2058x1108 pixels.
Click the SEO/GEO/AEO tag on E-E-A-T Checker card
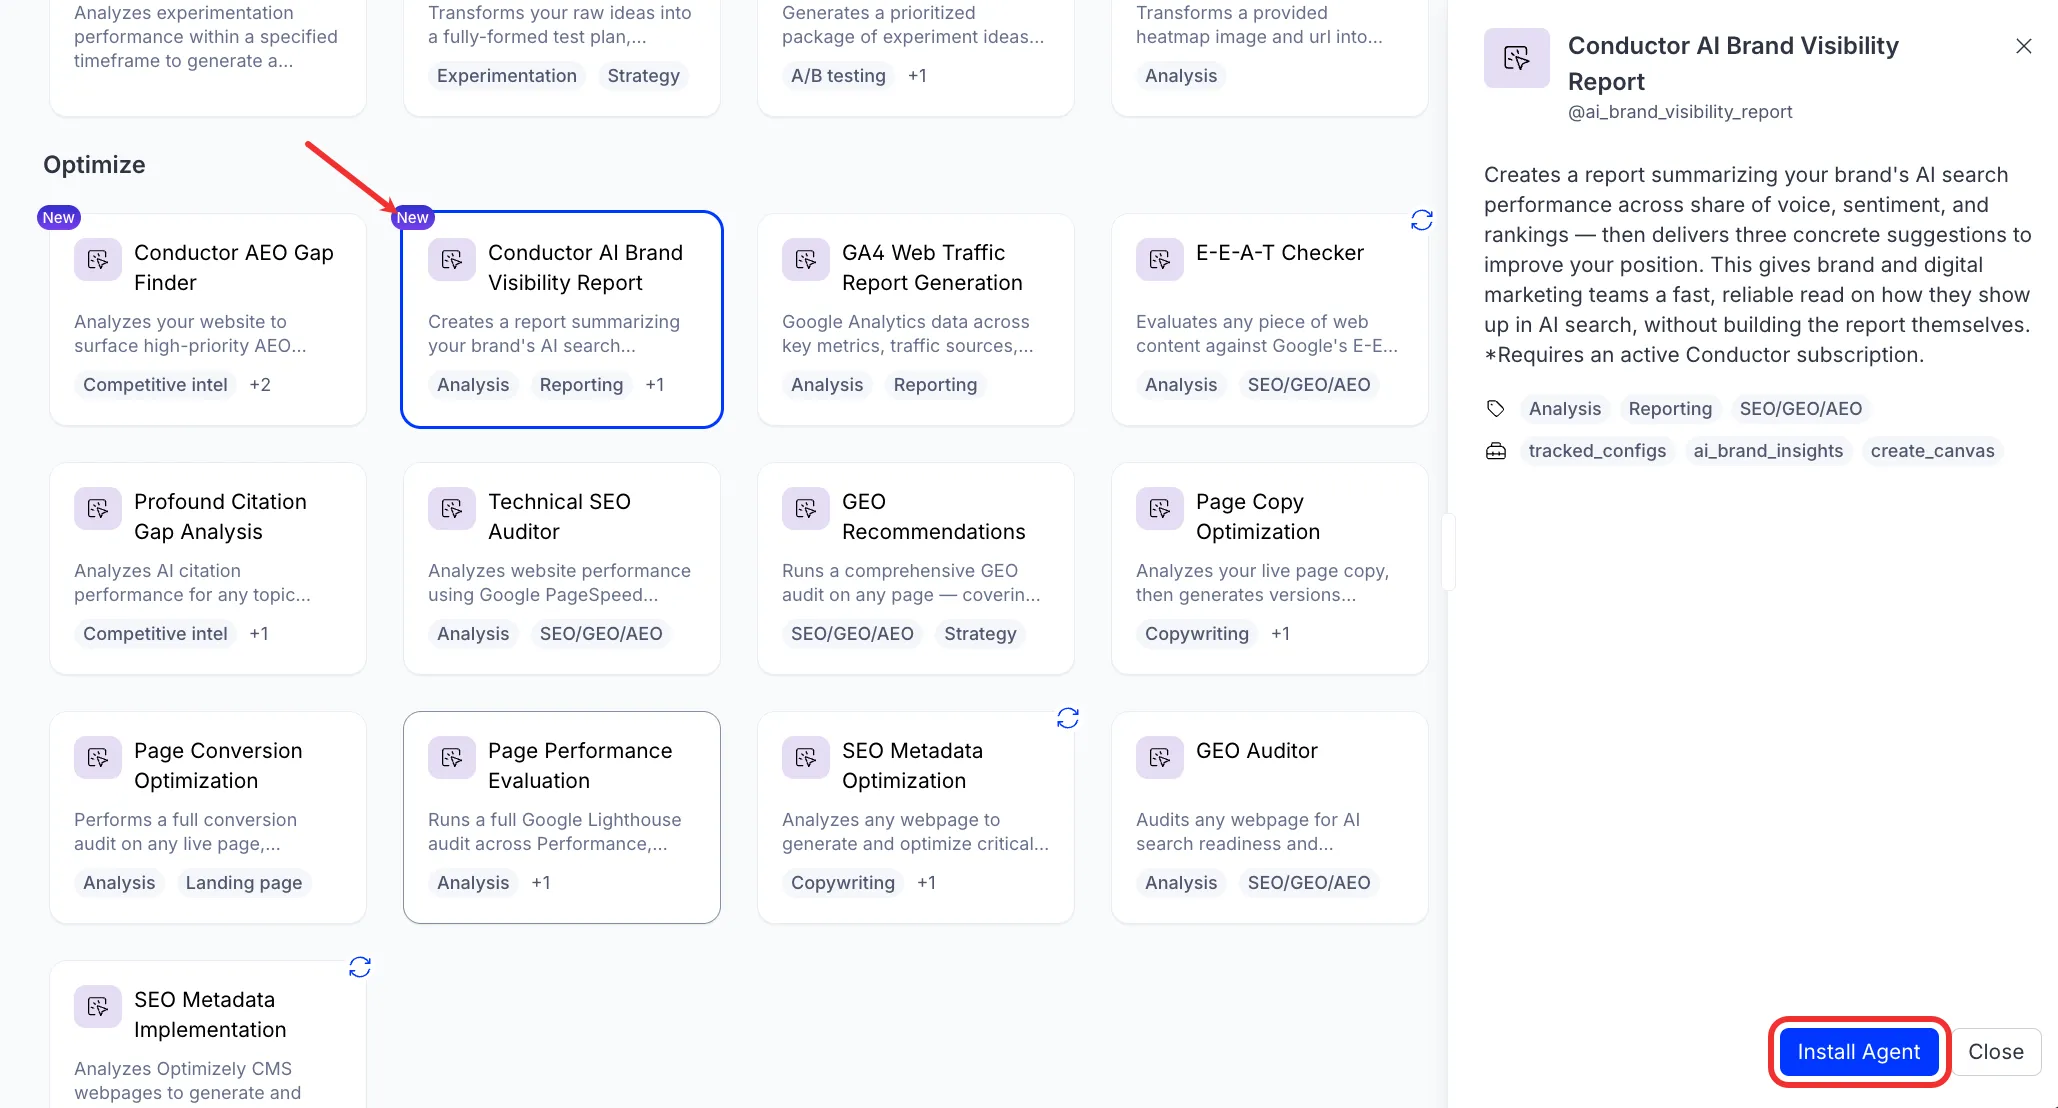1309,385
